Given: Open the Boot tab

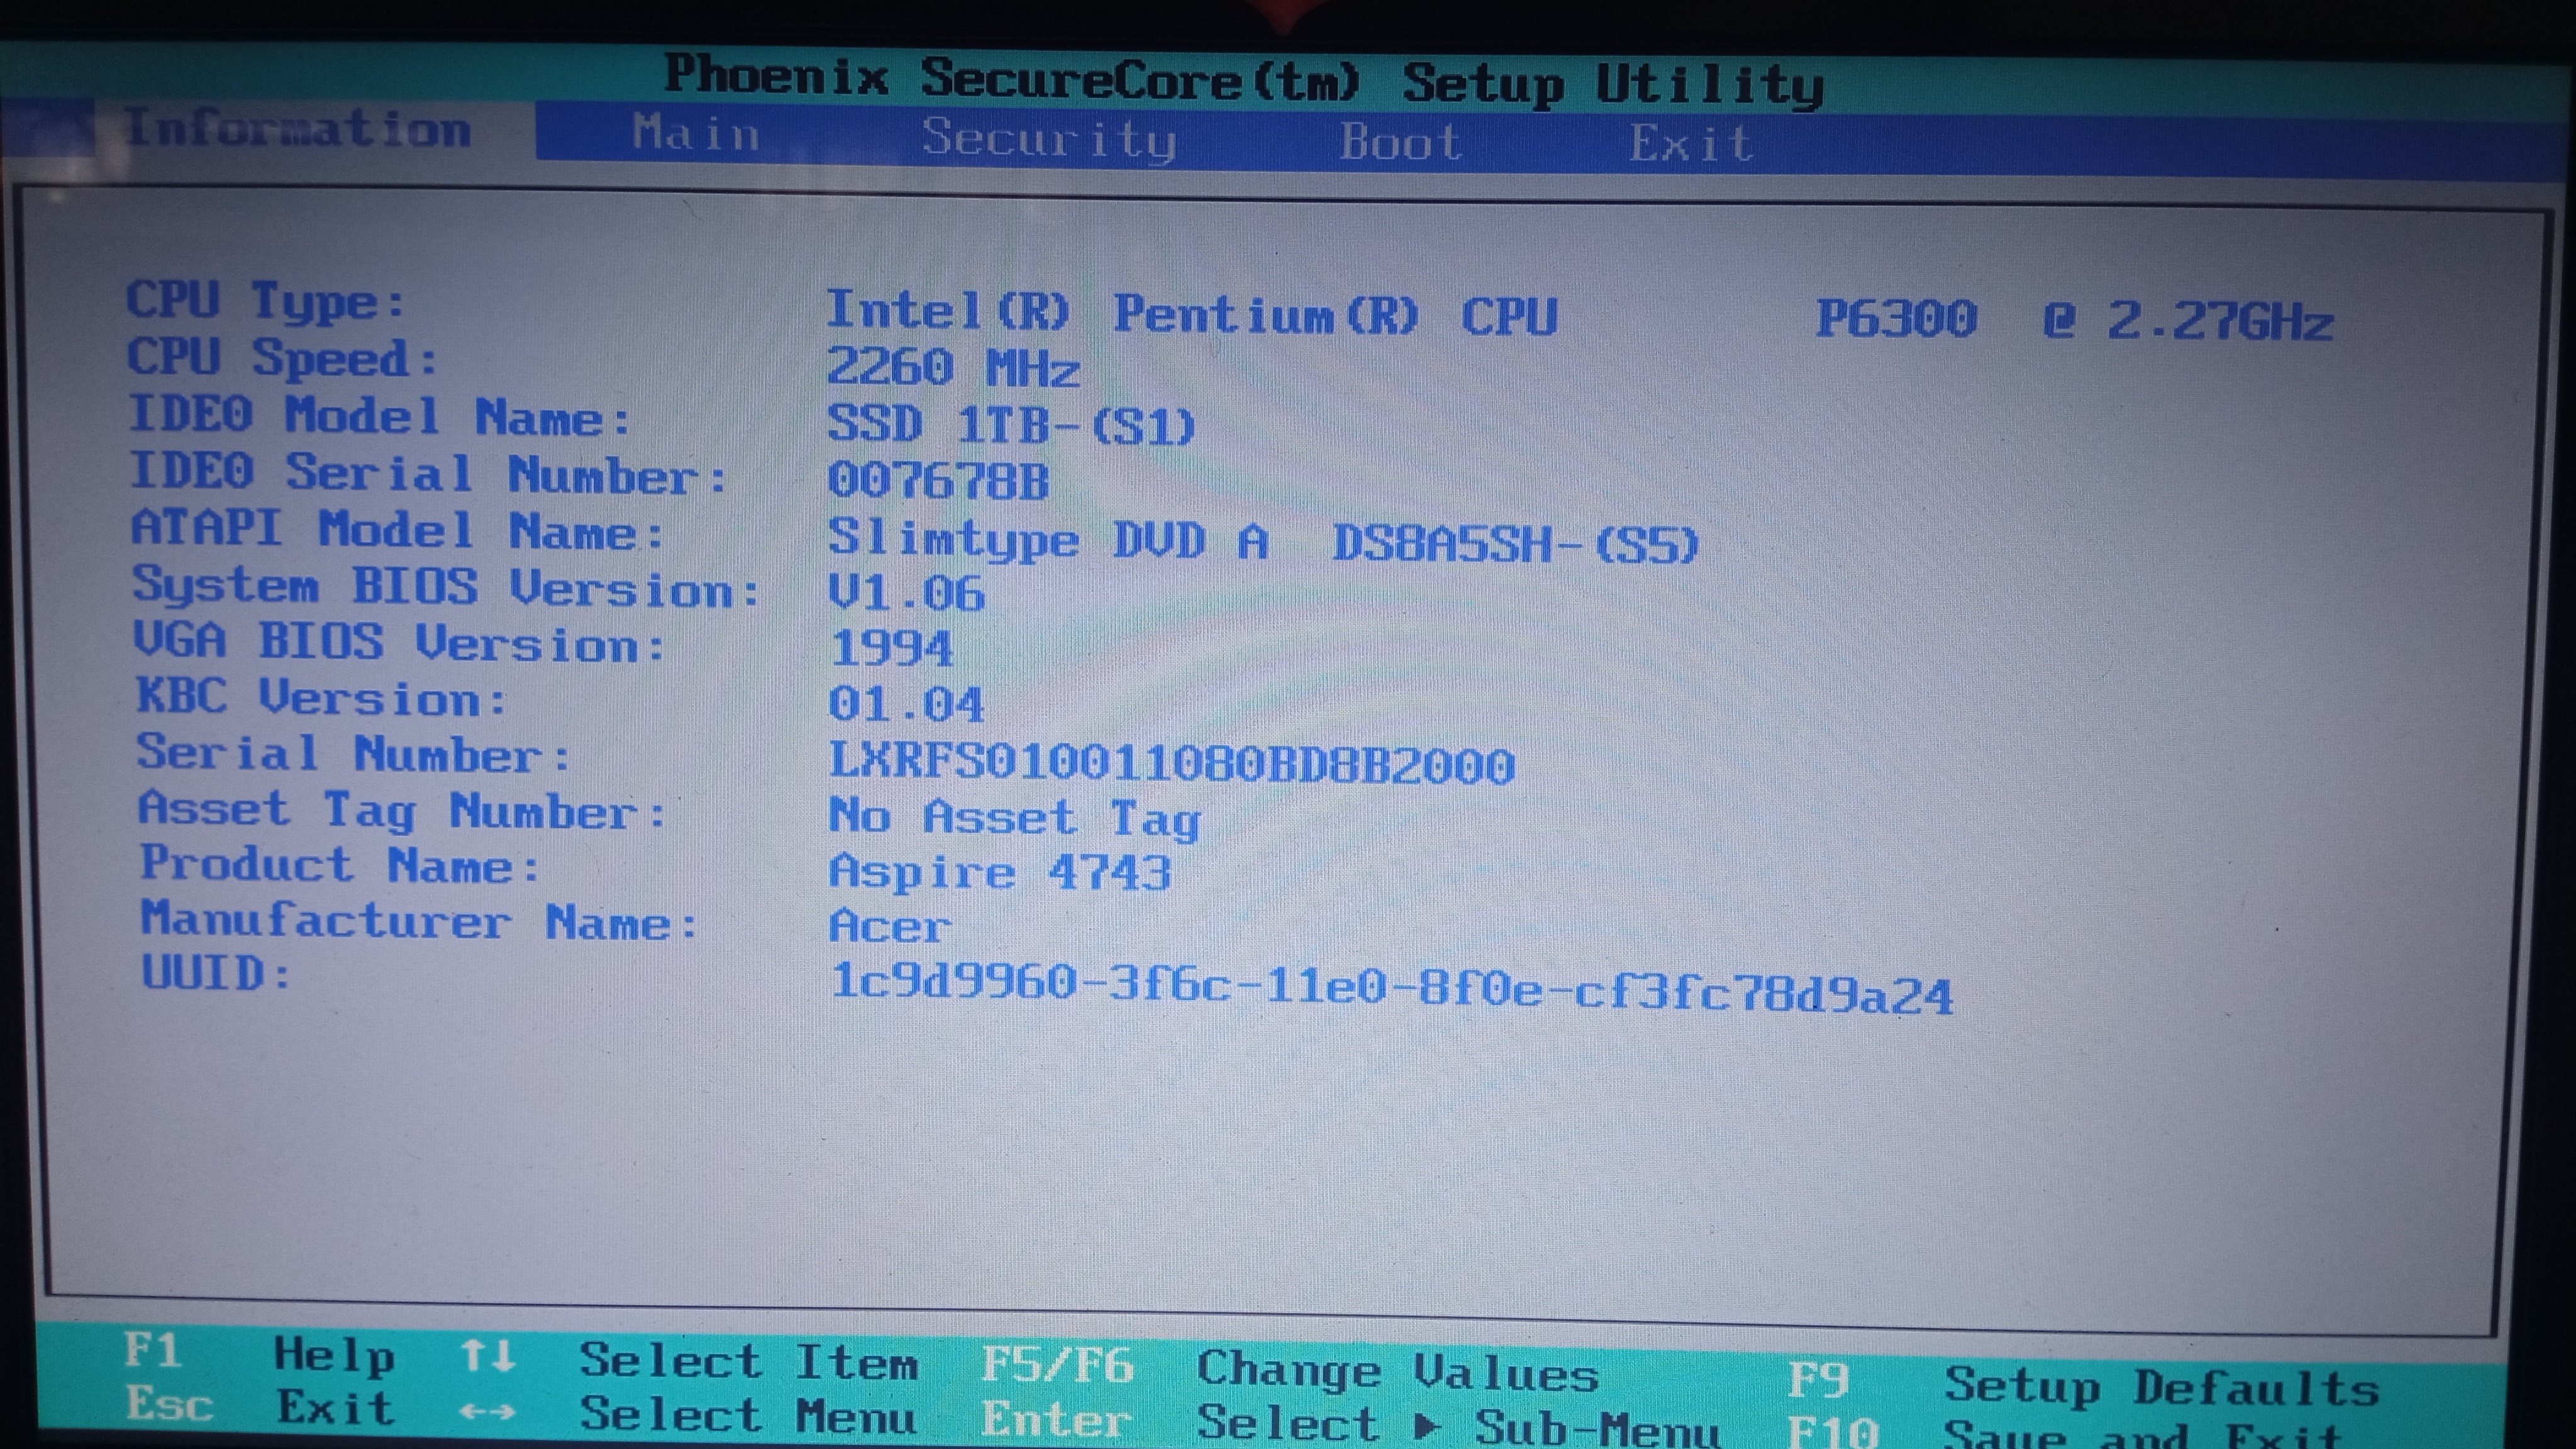Looking at the screenshot, I should coord(1400,141).
